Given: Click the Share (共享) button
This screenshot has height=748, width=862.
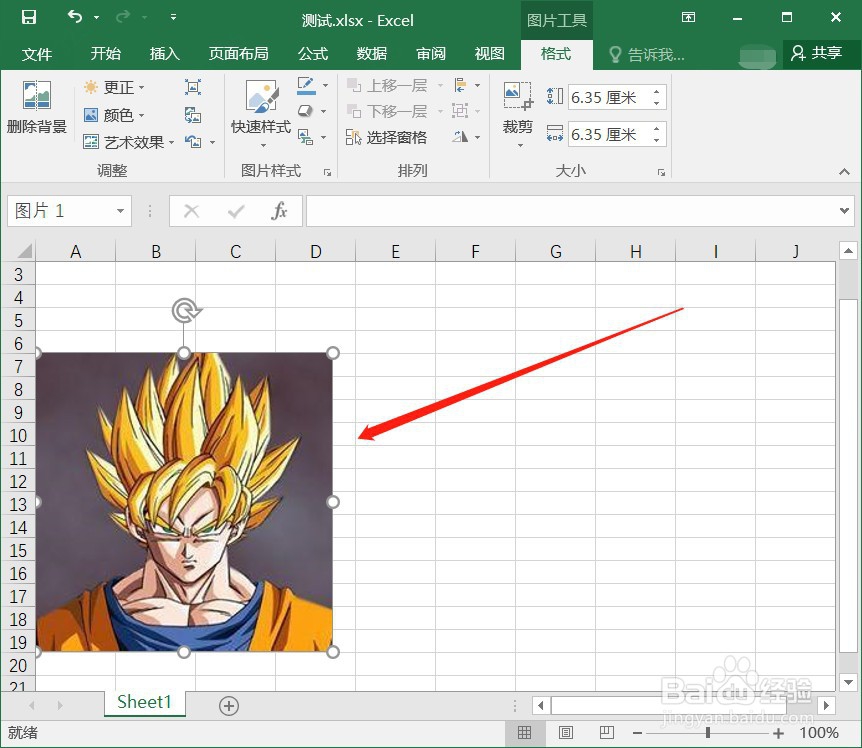Looking at the screenshot, I should (x=817, y=53).
